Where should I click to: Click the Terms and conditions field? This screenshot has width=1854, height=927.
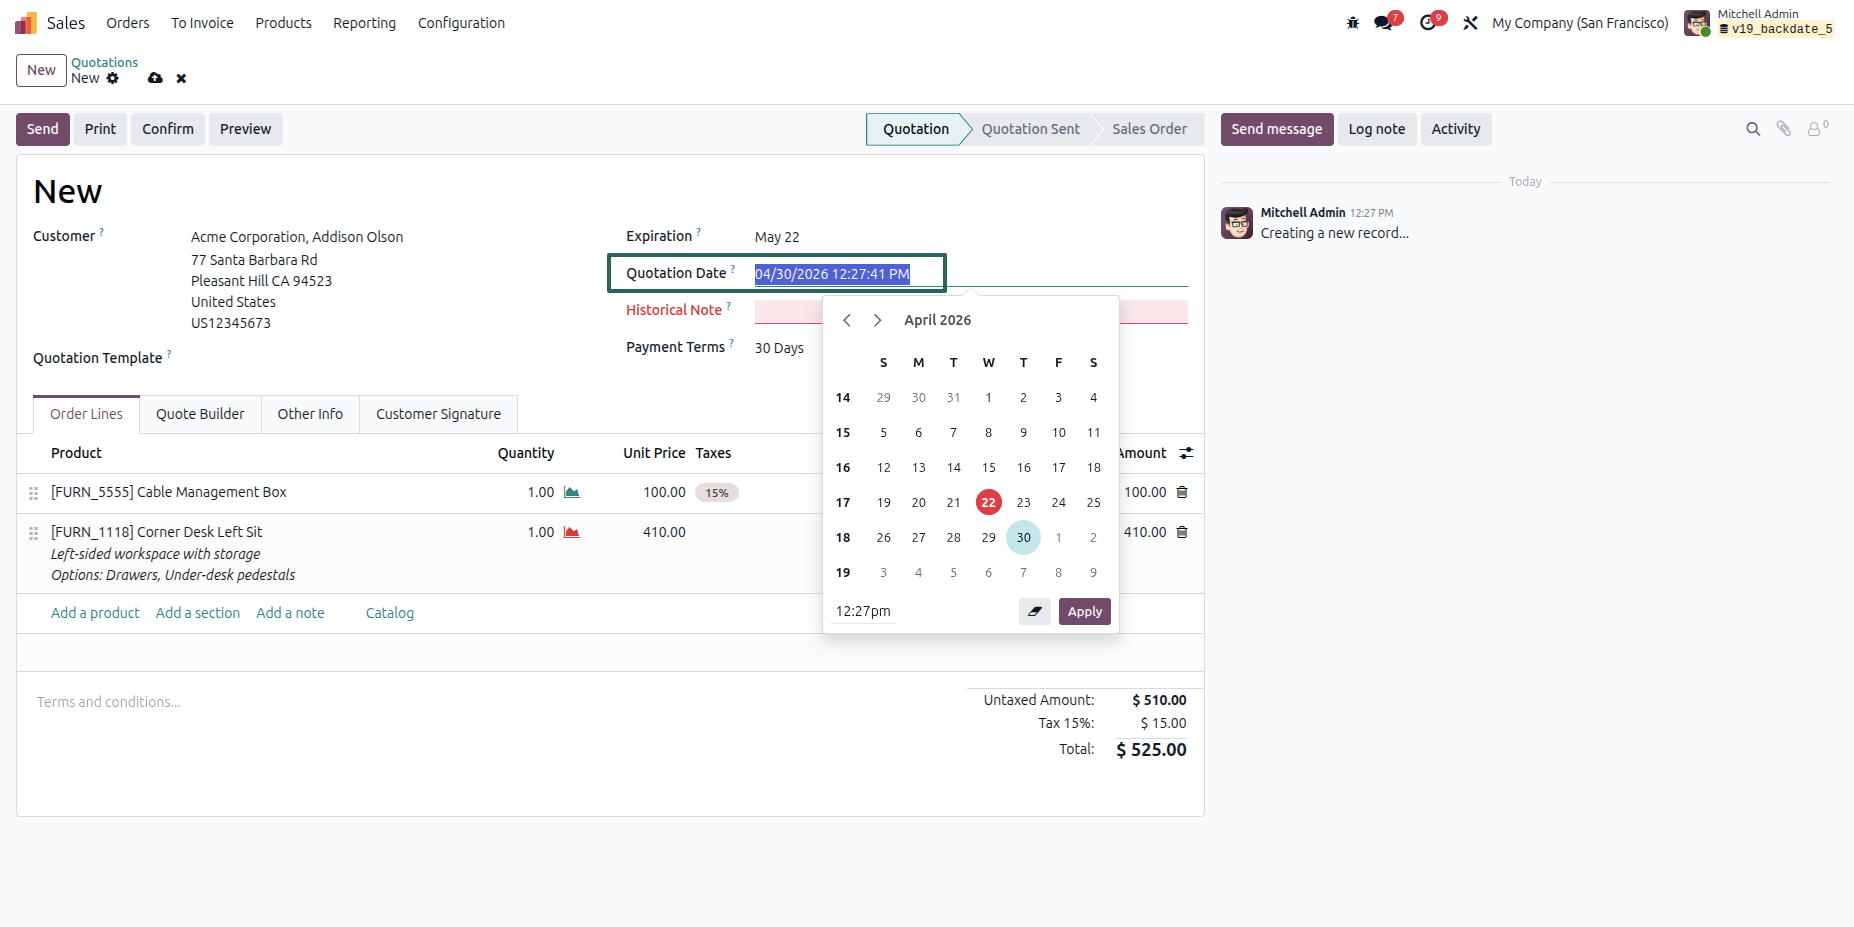click(x=109, y=702)
